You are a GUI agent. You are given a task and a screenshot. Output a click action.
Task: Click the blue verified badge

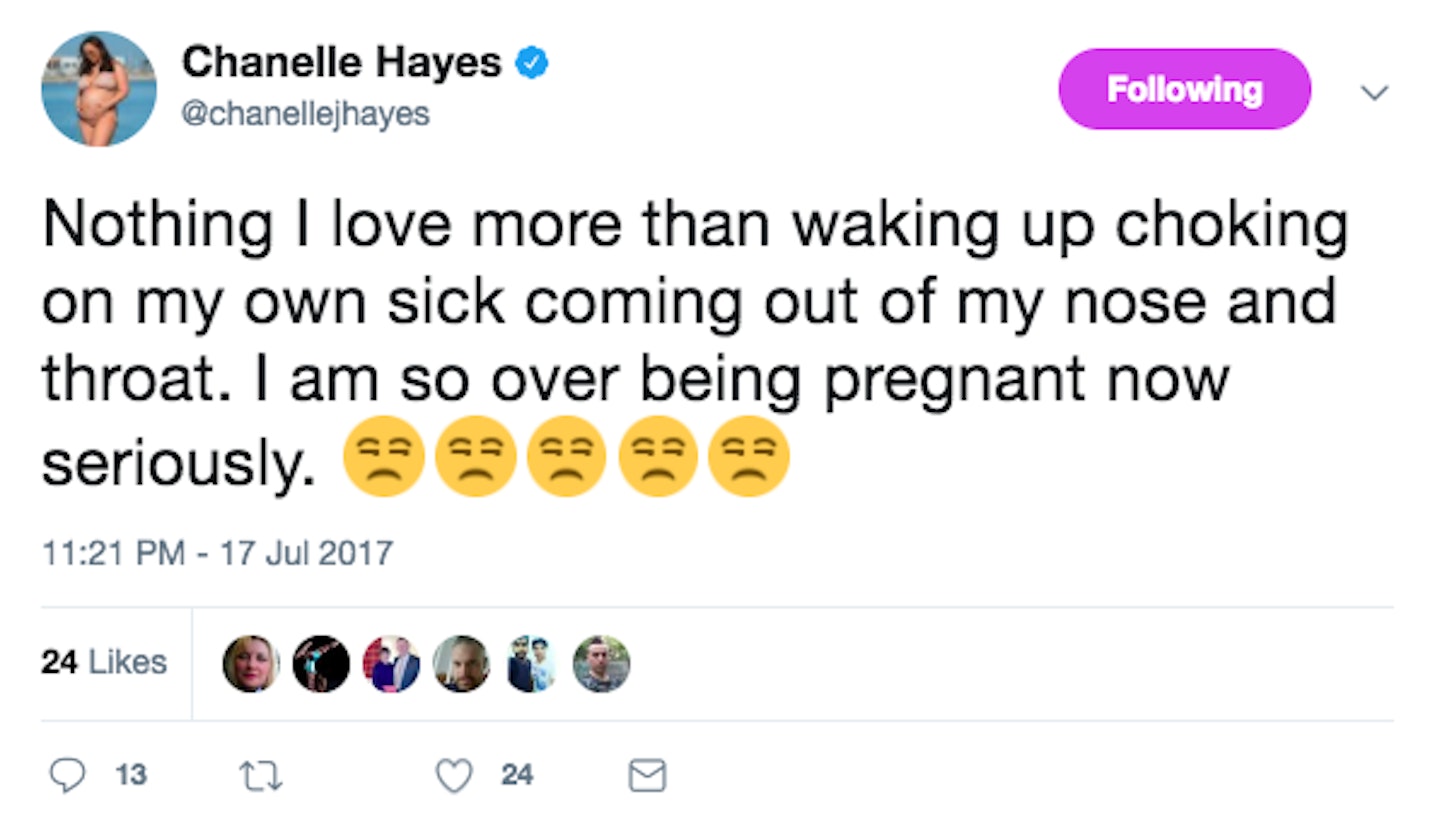click(x=530, y=64)
